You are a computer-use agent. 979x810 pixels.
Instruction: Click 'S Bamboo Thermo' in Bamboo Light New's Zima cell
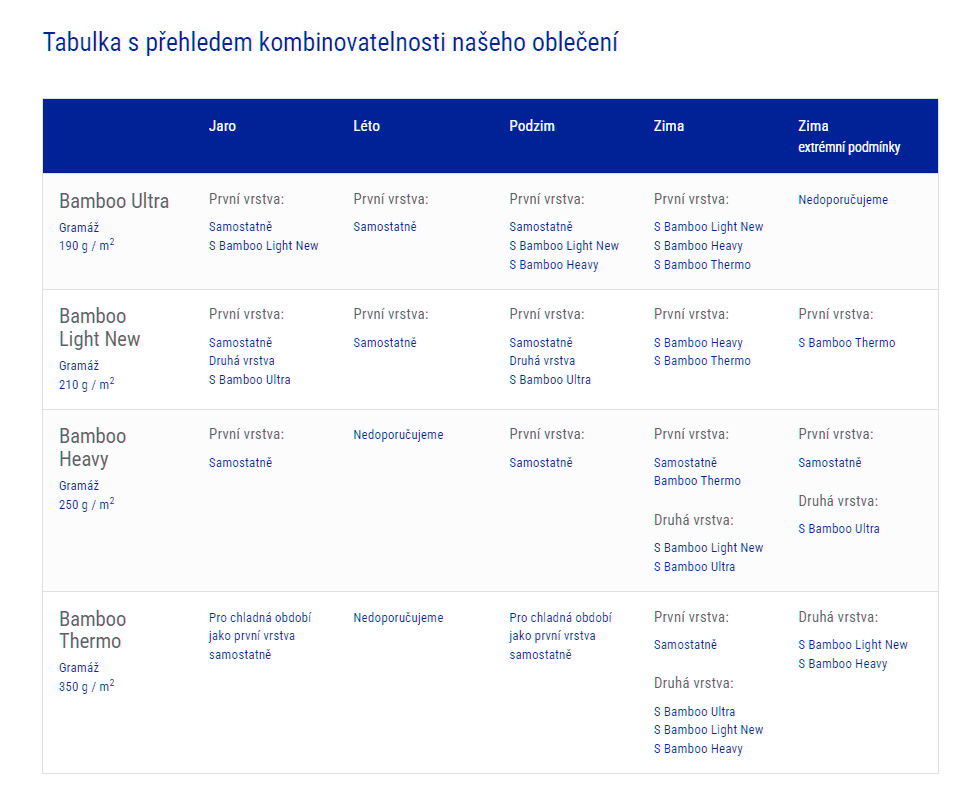point(702,361)
